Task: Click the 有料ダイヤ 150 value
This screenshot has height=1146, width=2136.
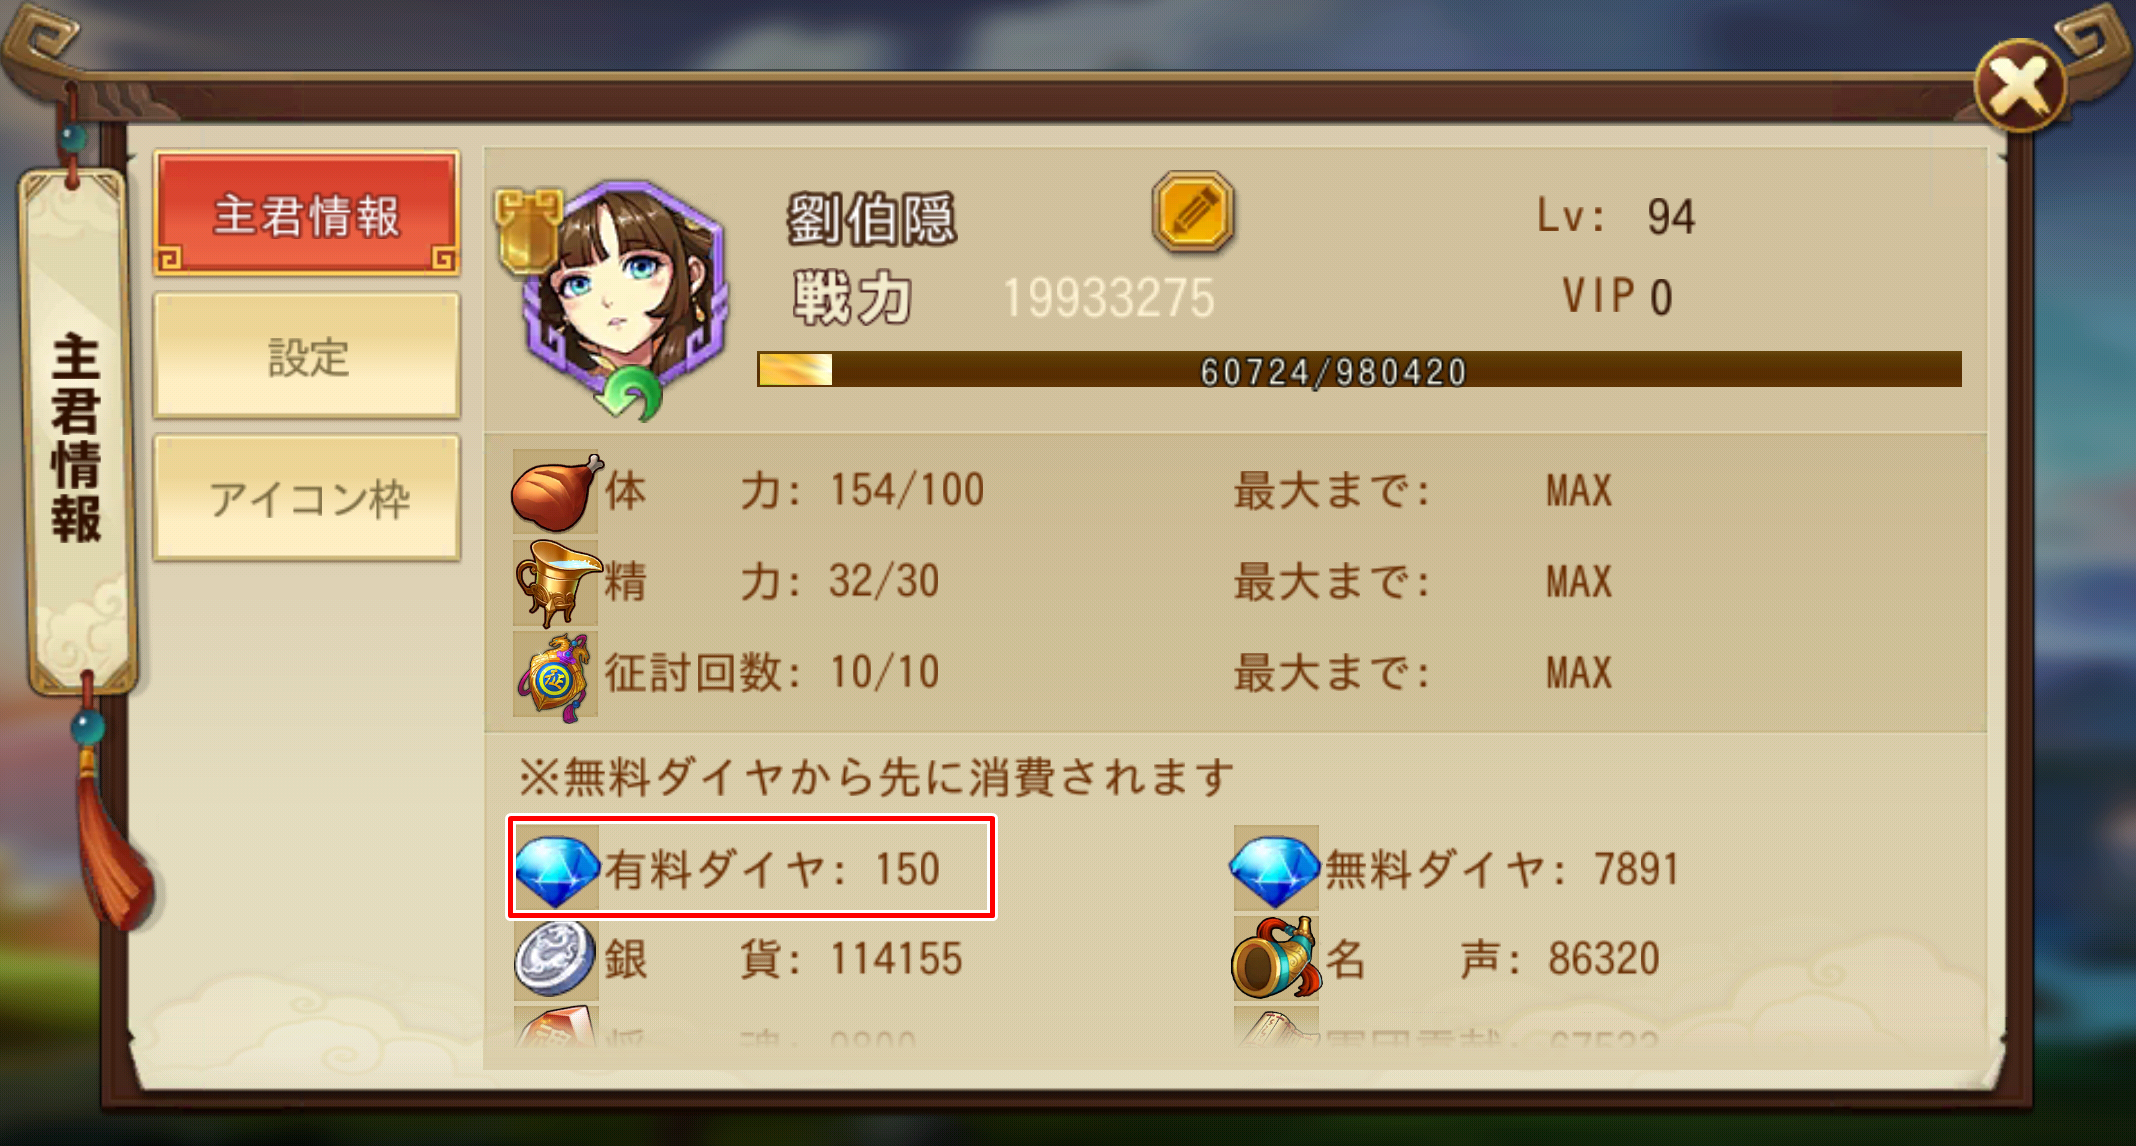Action: click(907, 869)
